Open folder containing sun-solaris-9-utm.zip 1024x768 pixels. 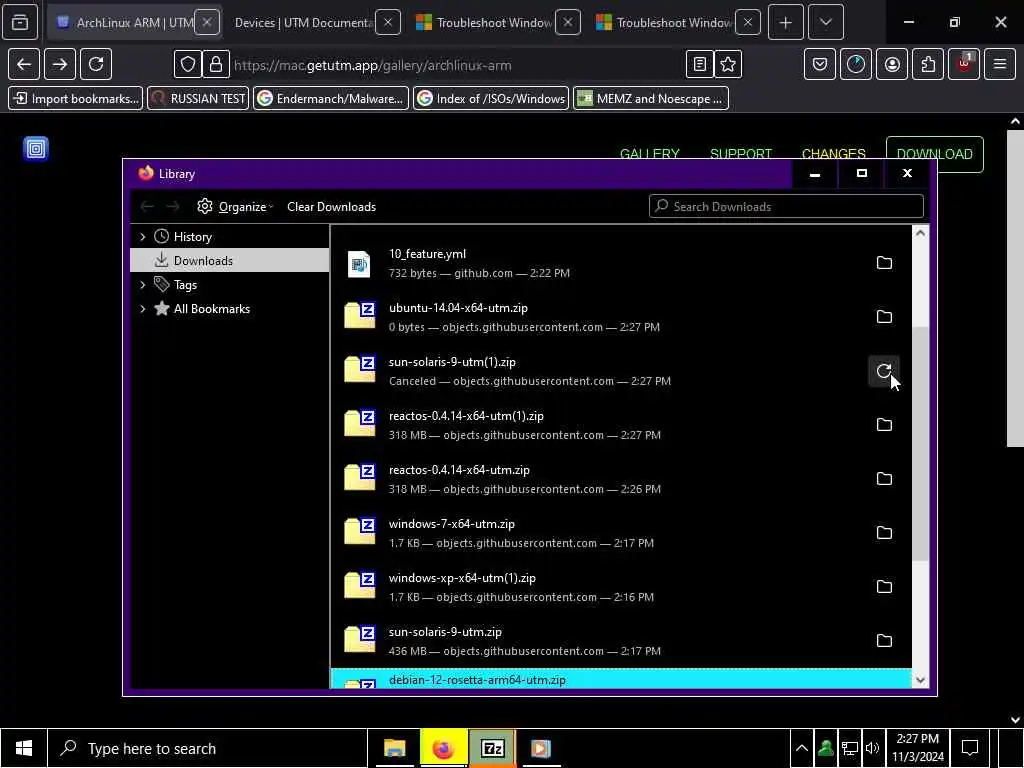point(884,641)
